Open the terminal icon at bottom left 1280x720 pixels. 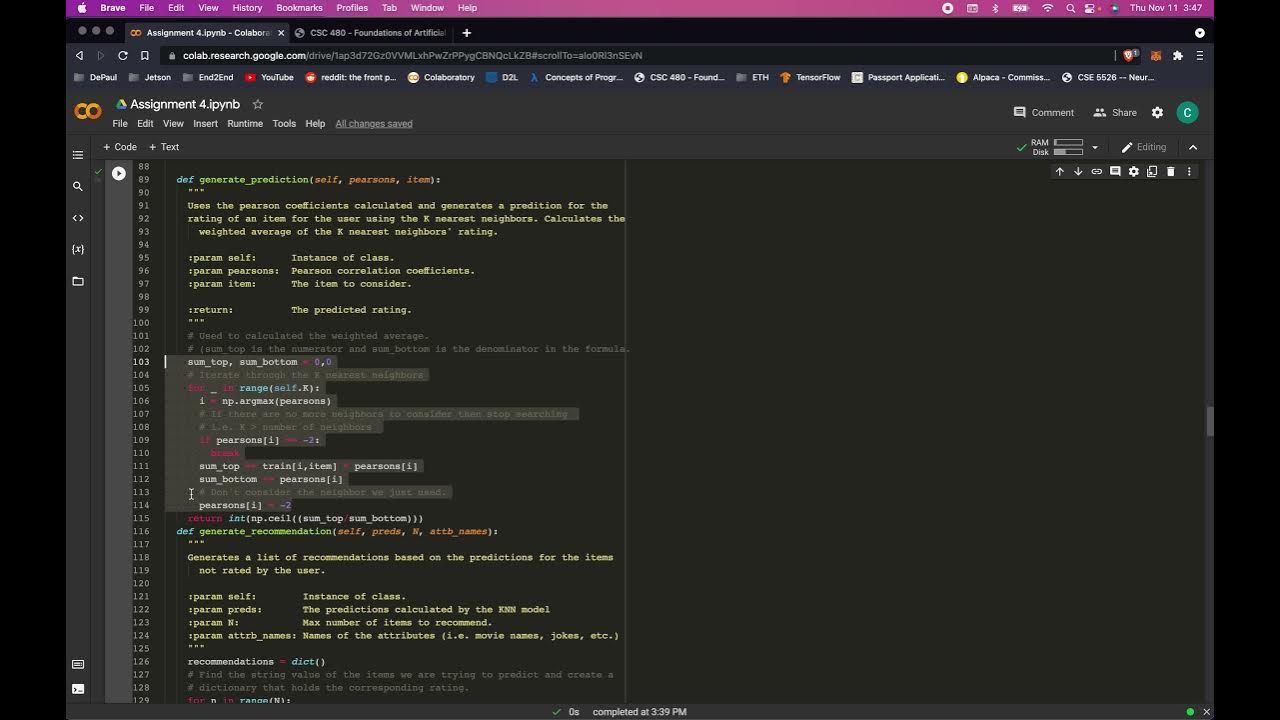78,689
